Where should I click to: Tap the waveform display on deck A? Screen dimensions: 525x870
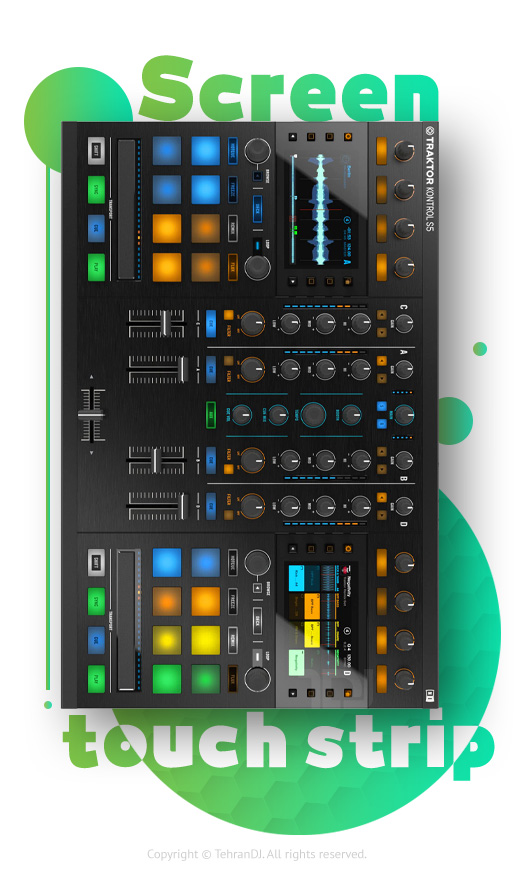[322, 209]
